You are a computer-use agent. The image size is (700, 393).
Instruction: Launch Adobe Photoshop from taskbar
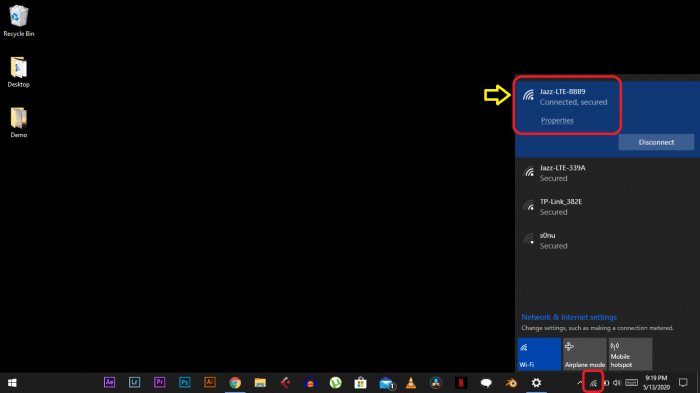184,383
